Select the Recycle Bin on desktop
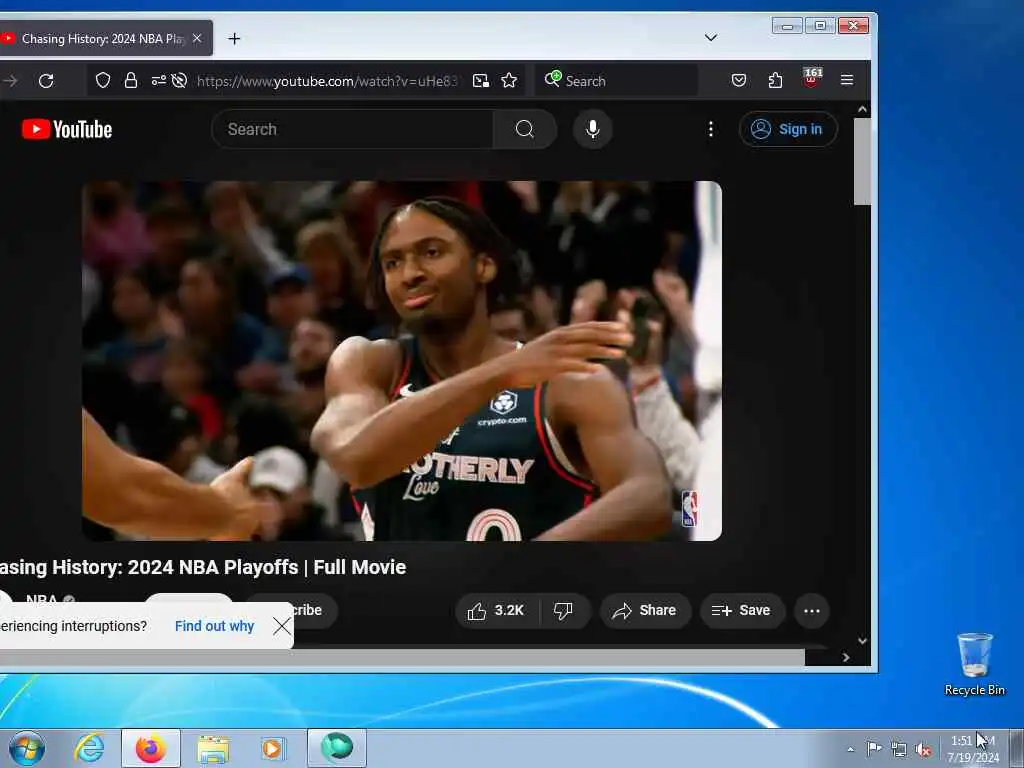The image size is (1024, 768). (974, 664)
